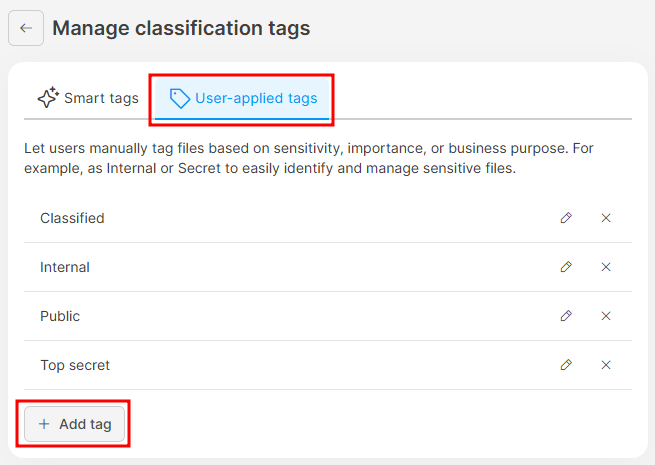Edit the Top secret tag
The height and width of the screenshot is (465, 655).
566,365
